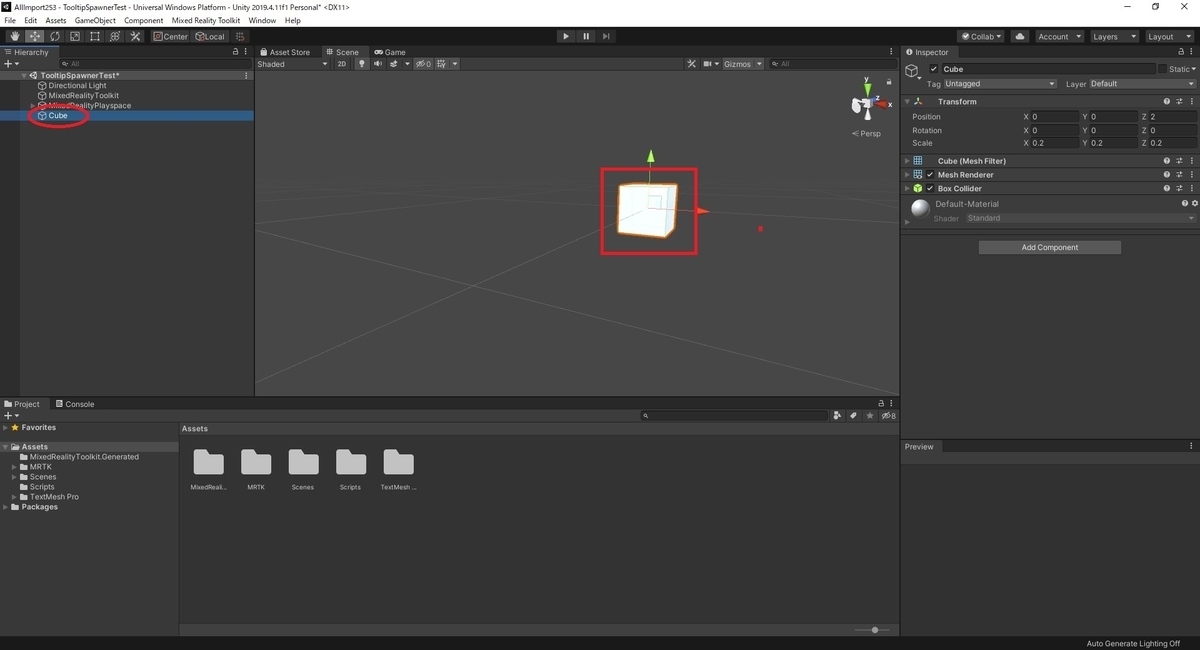The image size is (1200, 650).
Task: Open the Account dropdown
Action: (1060, 36)
